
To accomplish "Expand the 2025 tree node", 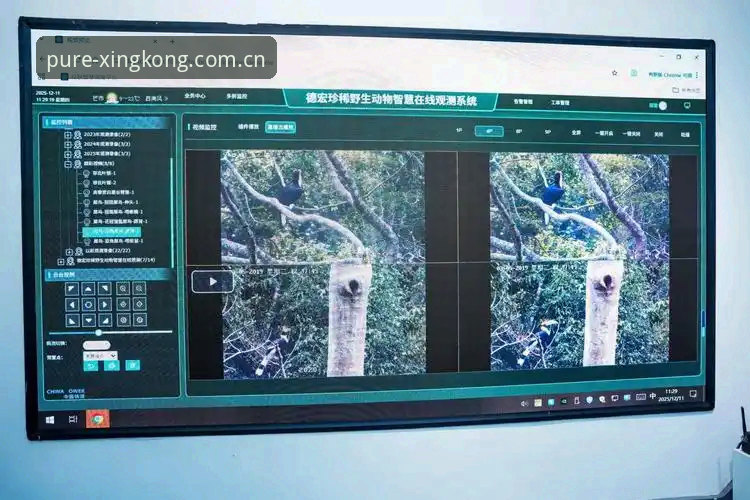I will [x=68, y=154].
